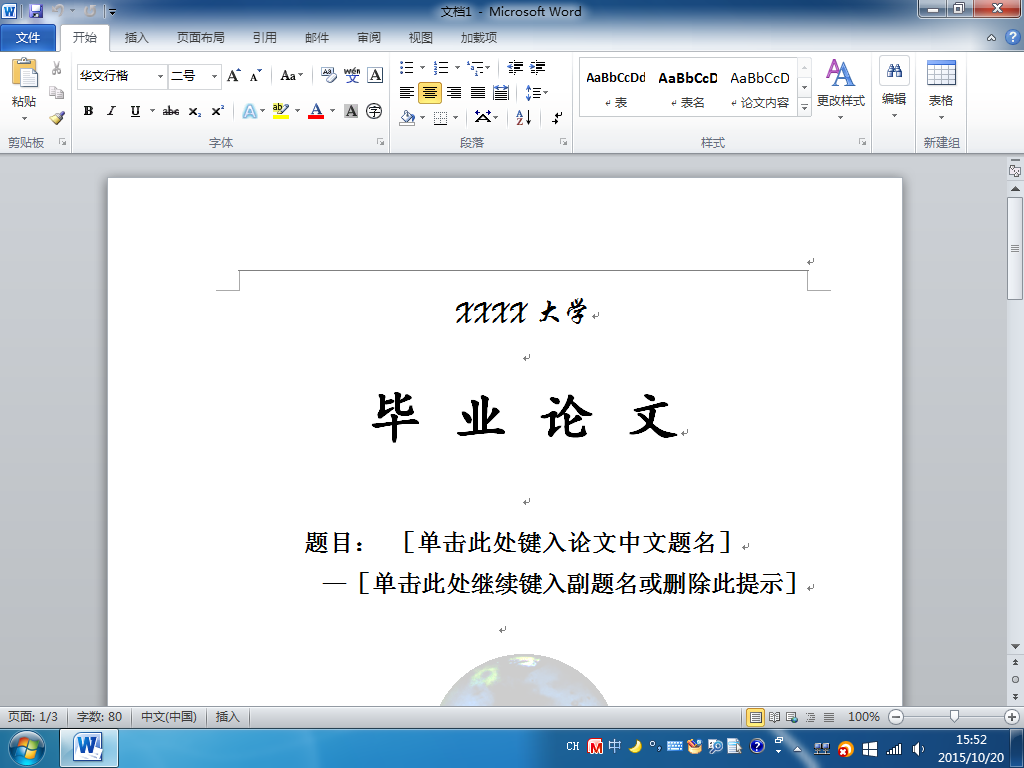
Task: Apply strikethrough with the abc icon
Action: (x=171, y=111)
